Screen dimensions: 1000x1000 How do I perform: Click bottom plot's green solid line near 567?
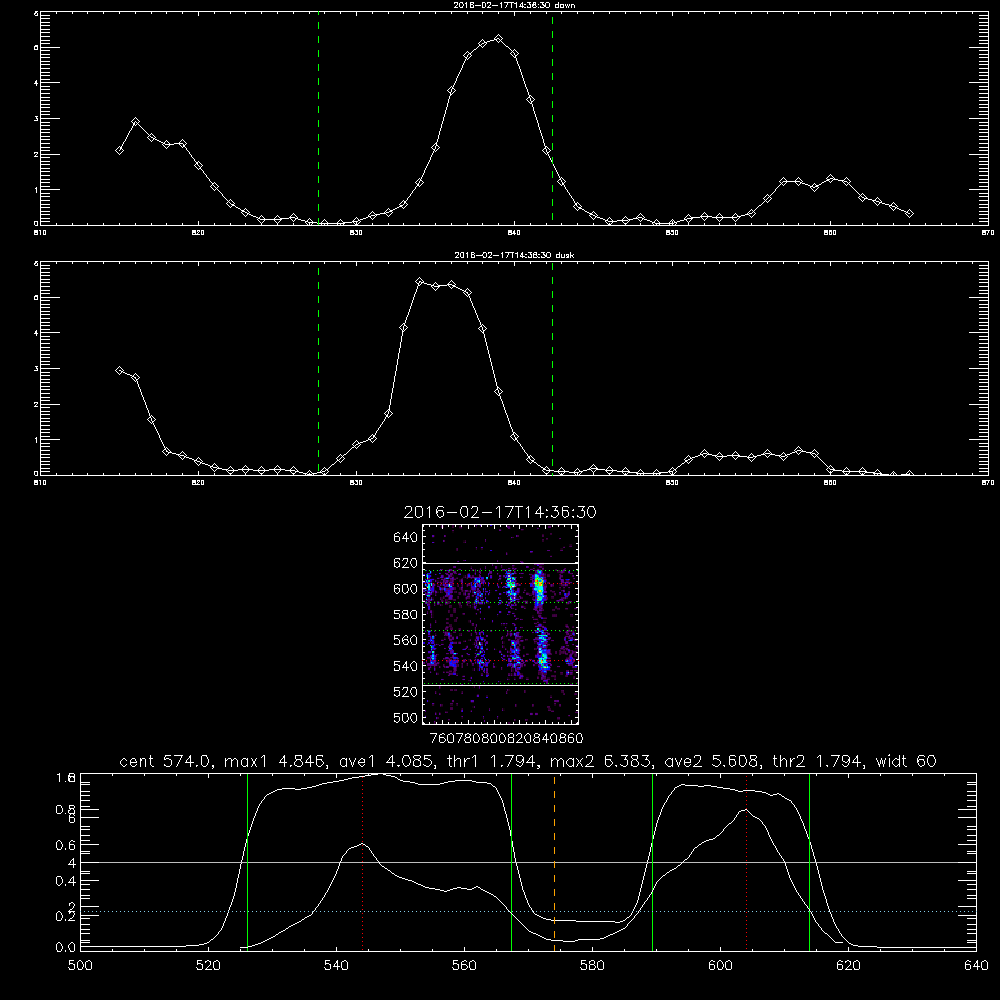coord(511,861)
